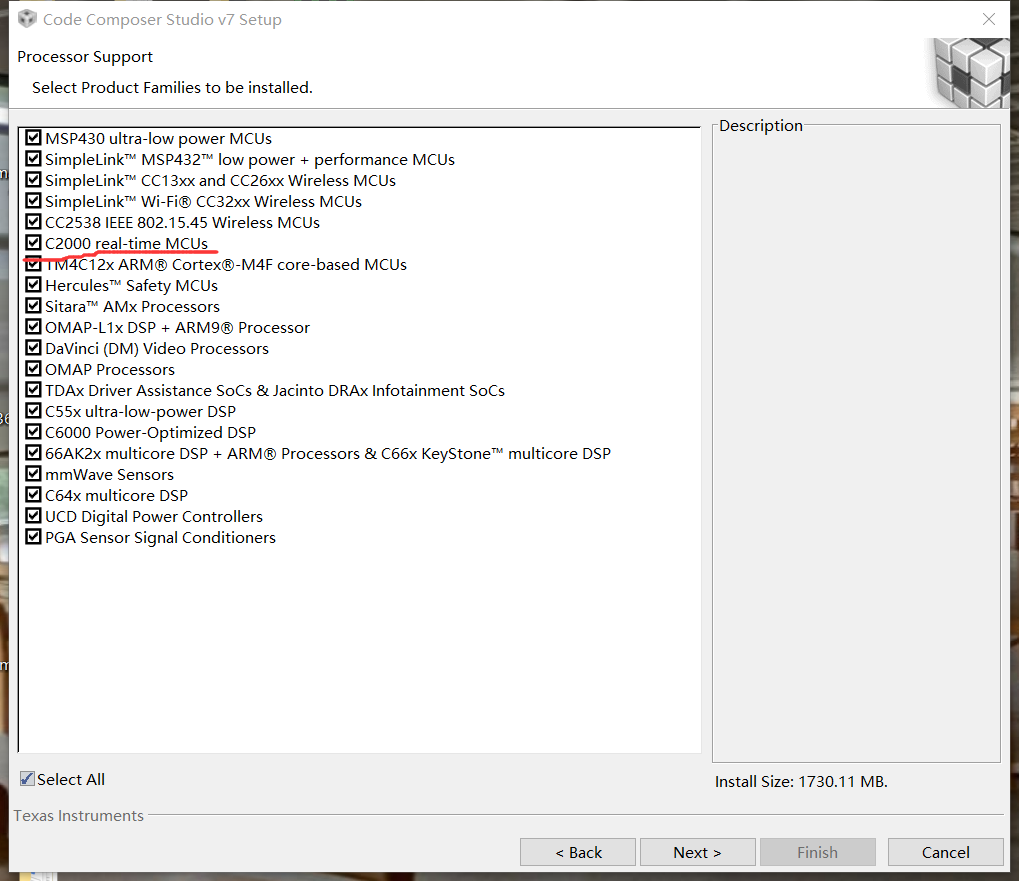Uncheck mmWave Sensors

coord(33,474)
